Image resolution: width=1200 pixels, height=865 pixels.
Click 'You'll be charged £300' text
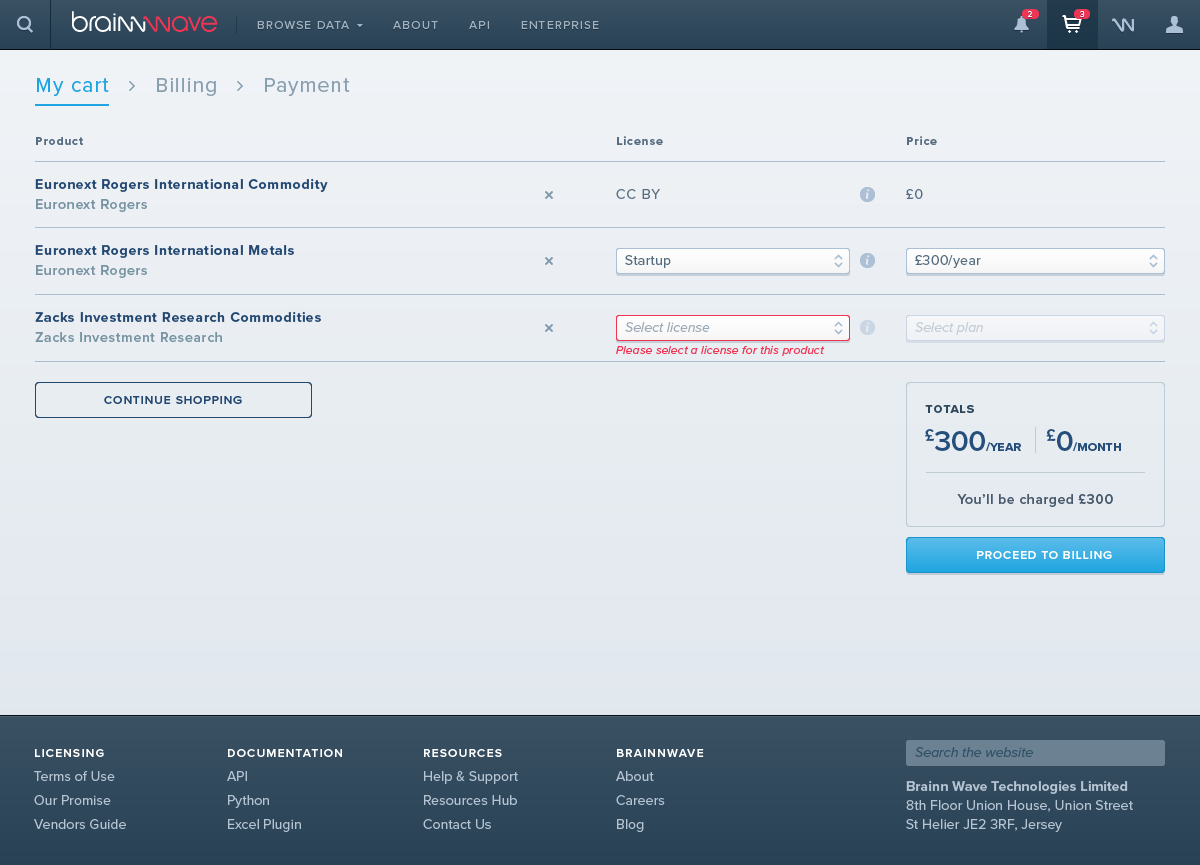[x=1035, y=500]
